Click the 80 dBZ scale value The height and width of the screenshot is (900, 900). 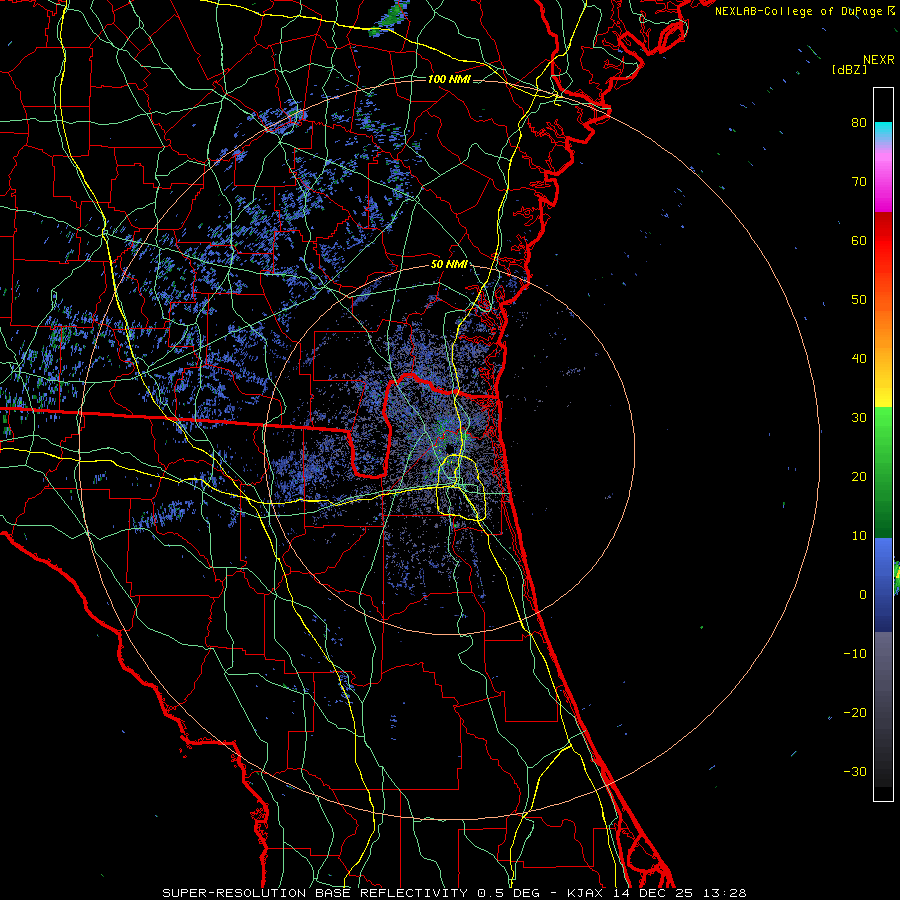pyautogui.click(x=859, y=123)
